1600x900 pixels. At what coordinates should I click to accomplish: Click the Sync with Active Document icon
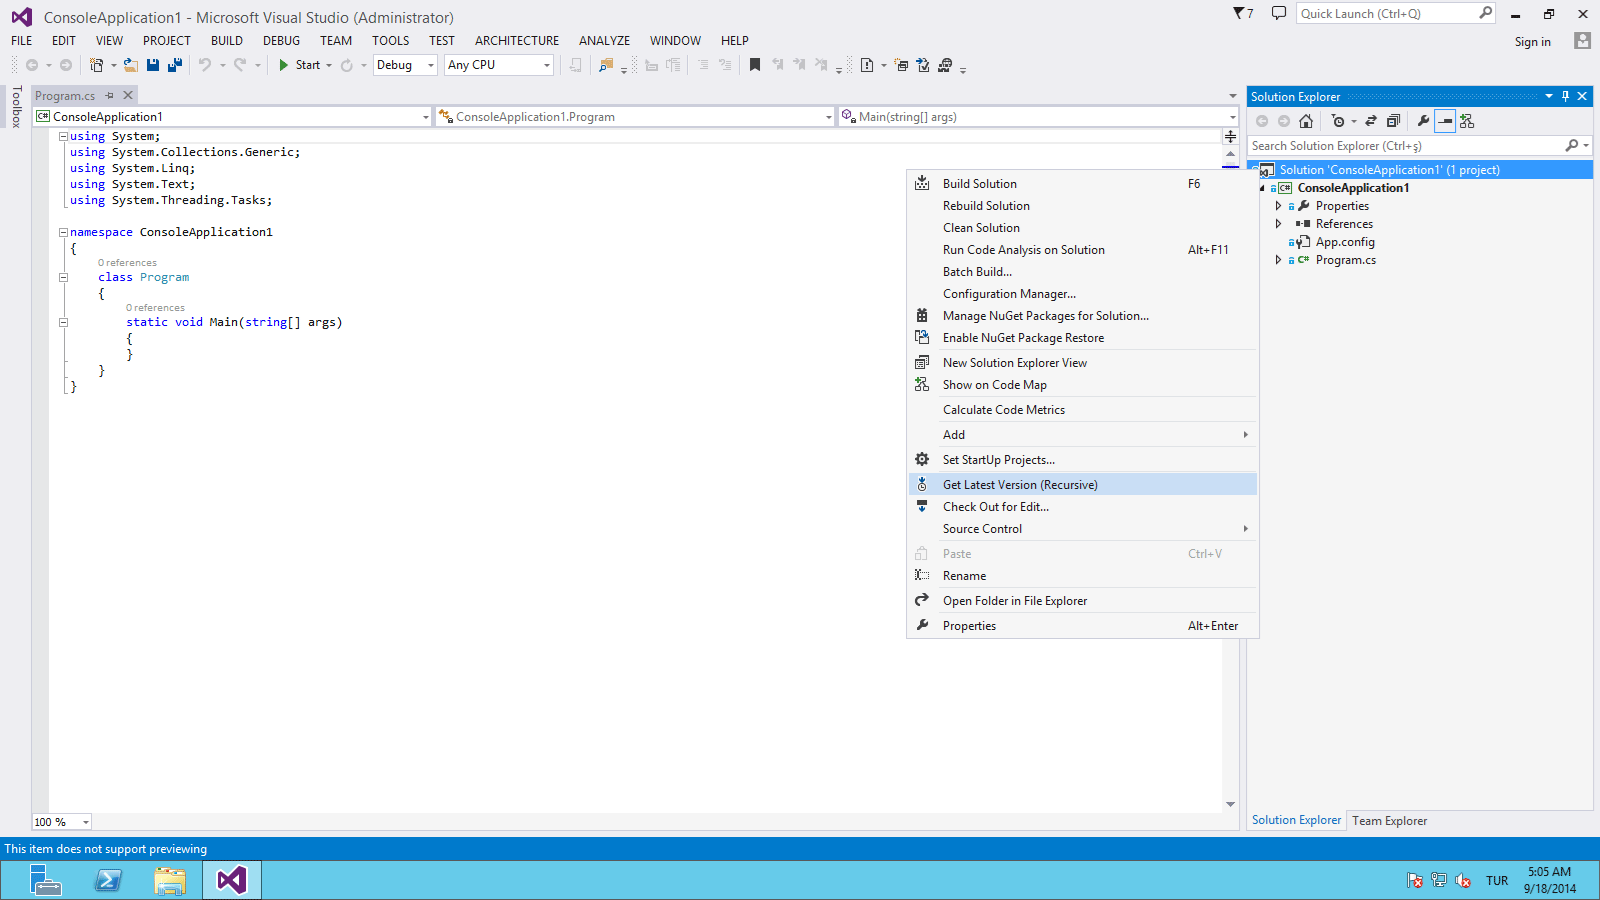click(1371, 121)
